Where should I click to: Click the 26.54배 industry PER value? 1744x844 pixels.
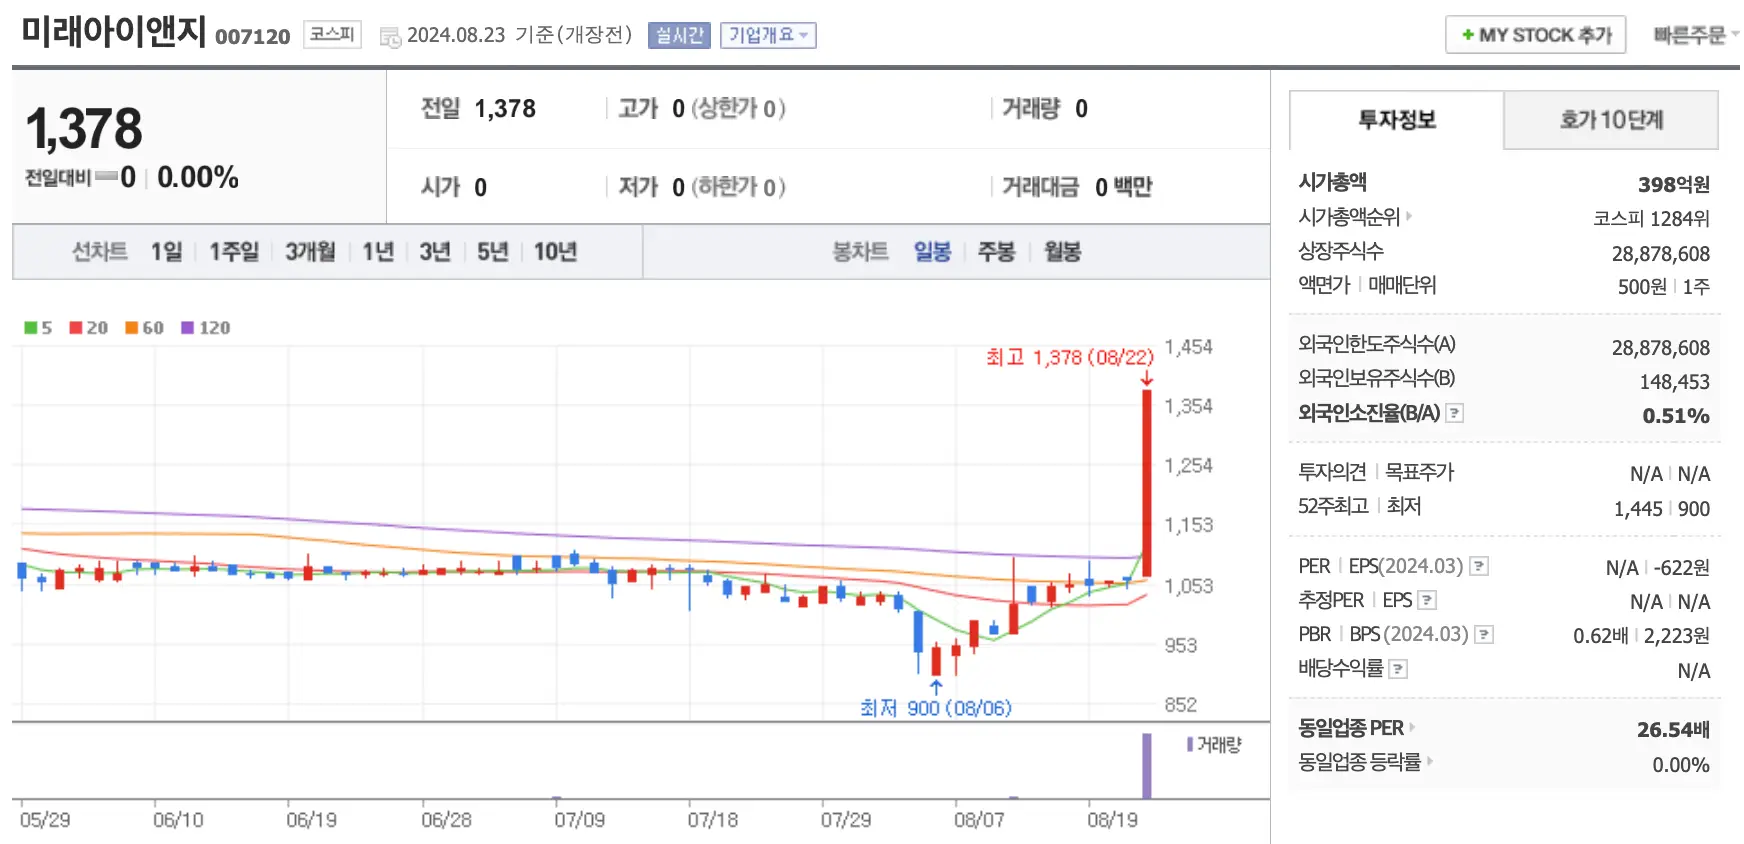[x=1672, y=729]
